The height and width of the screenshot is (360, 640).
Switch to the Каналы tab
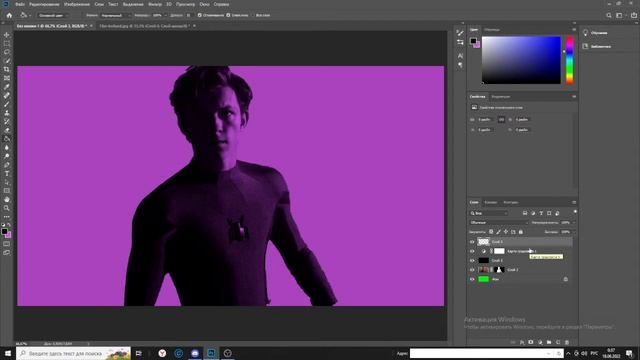(x=491, y=202)
